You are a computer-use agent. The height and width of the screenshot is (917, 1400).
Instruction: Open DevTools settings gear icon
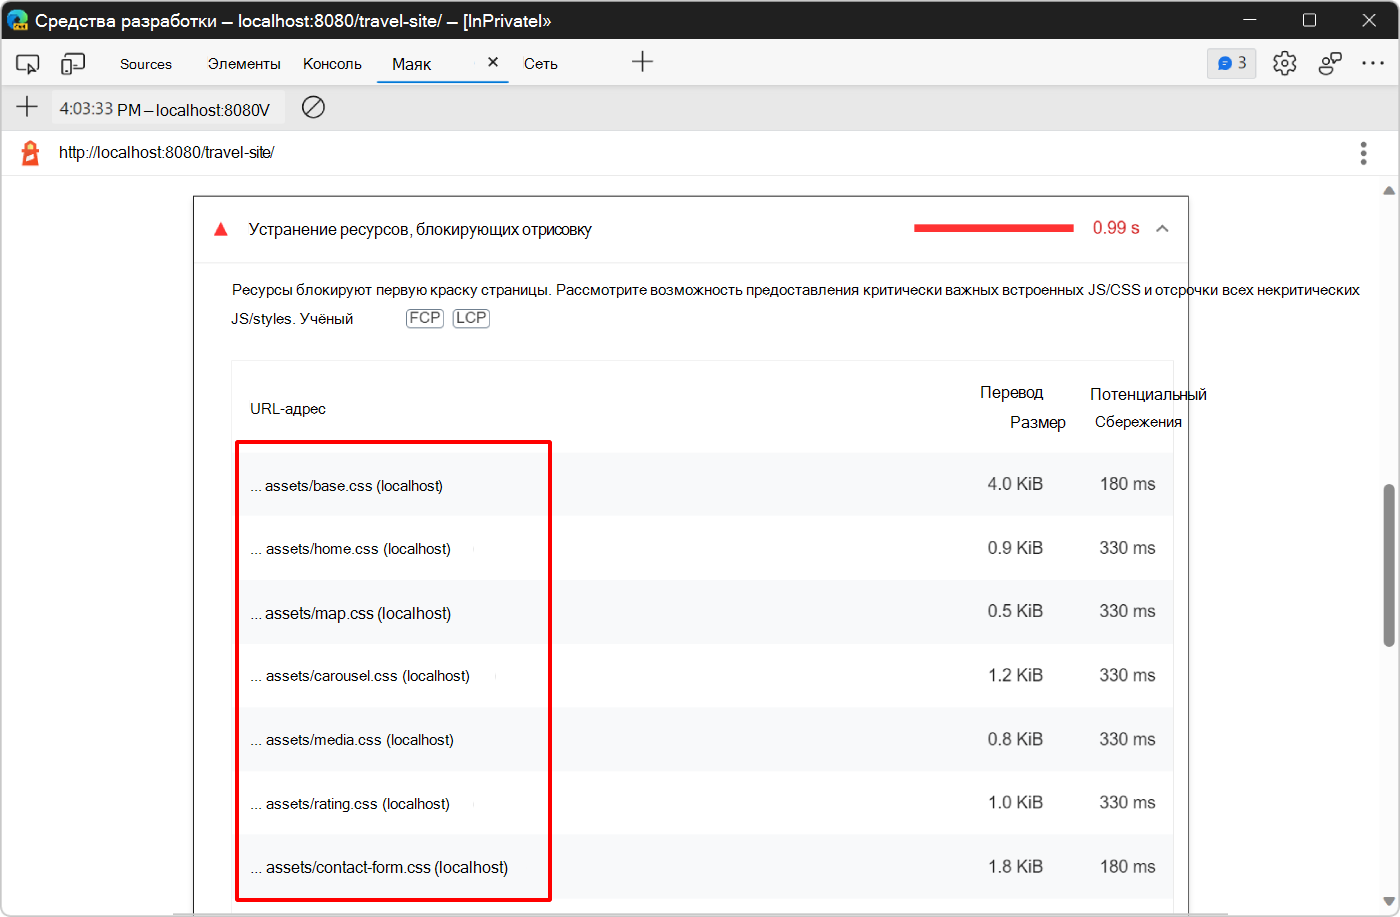pos(1285,63)
